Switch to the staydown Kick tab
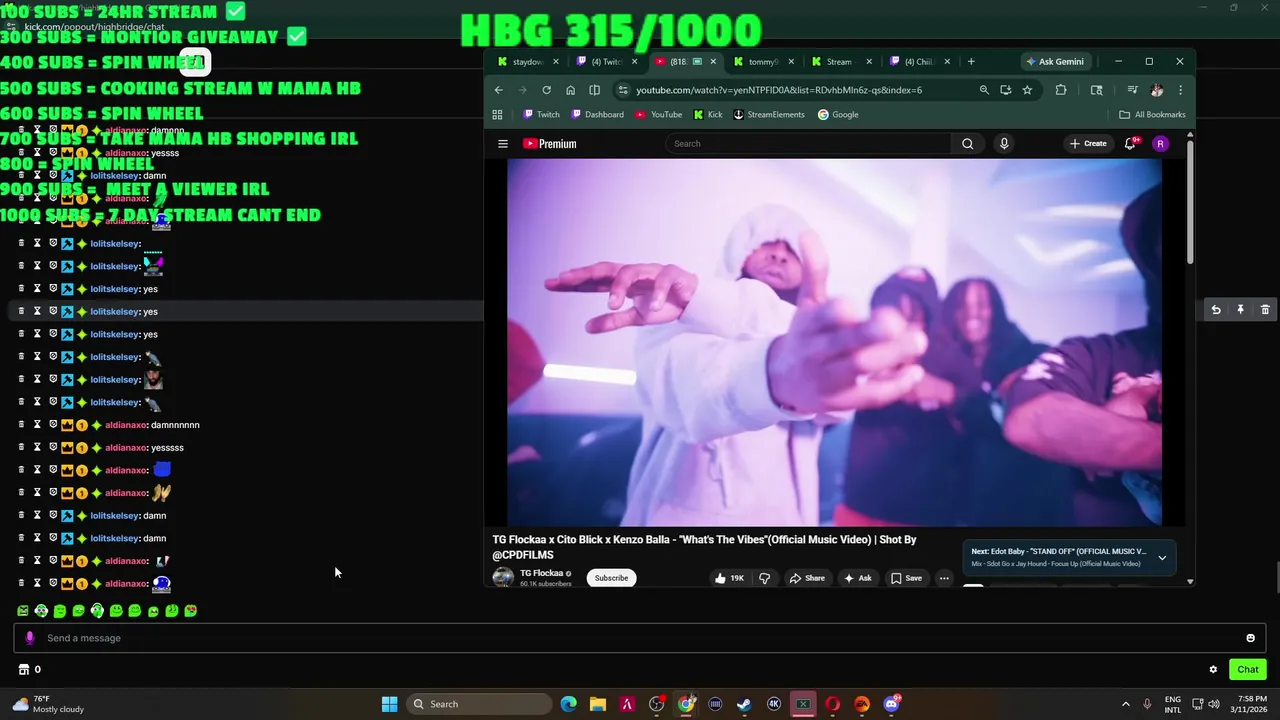The height and width of the screenshot is (720, 1280). pos(527,62)
